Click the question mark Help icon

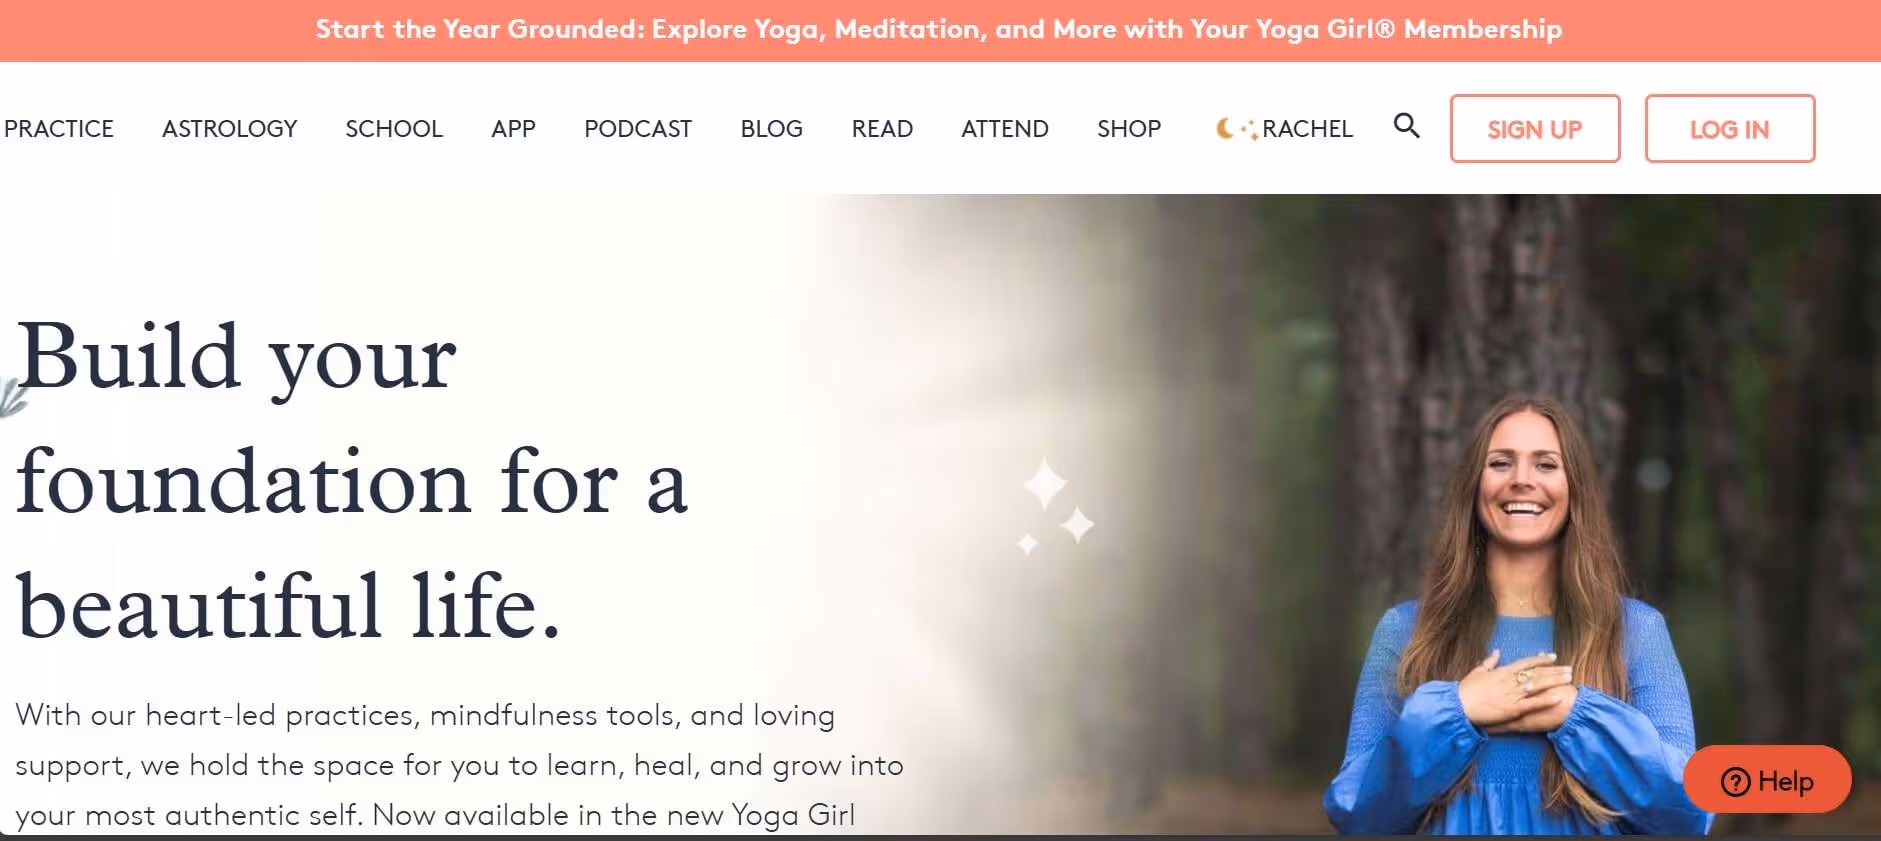[x=1735, y=781]
